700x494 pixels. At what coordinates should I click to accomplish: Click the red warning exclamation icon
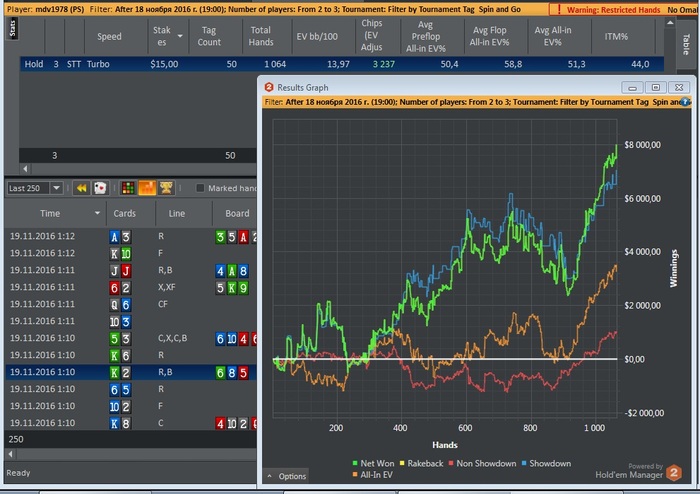[558, 9]
